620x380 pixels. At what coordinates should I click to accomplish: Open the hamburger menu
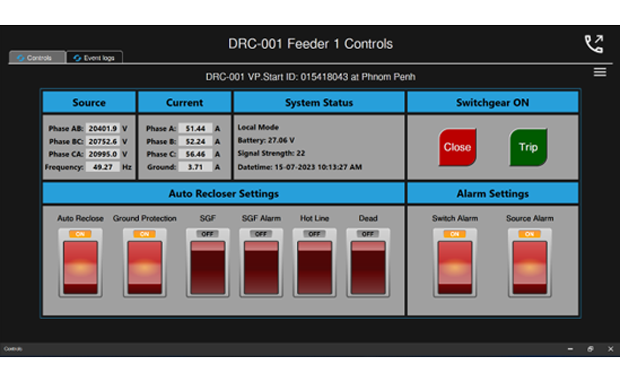599,72
